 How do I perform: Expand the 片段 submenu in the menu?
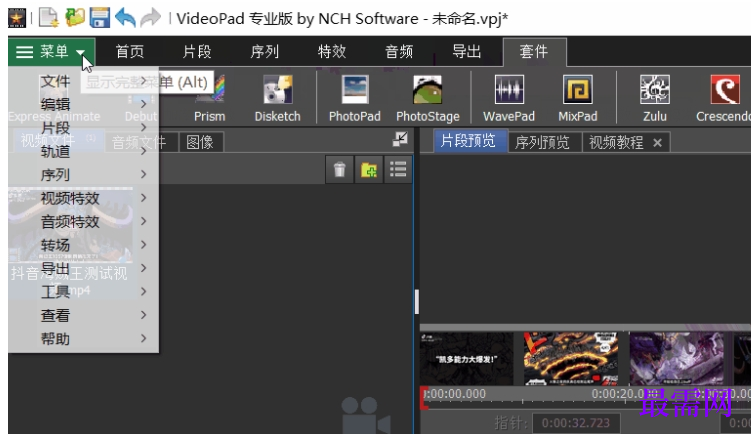tap(83, 127)
